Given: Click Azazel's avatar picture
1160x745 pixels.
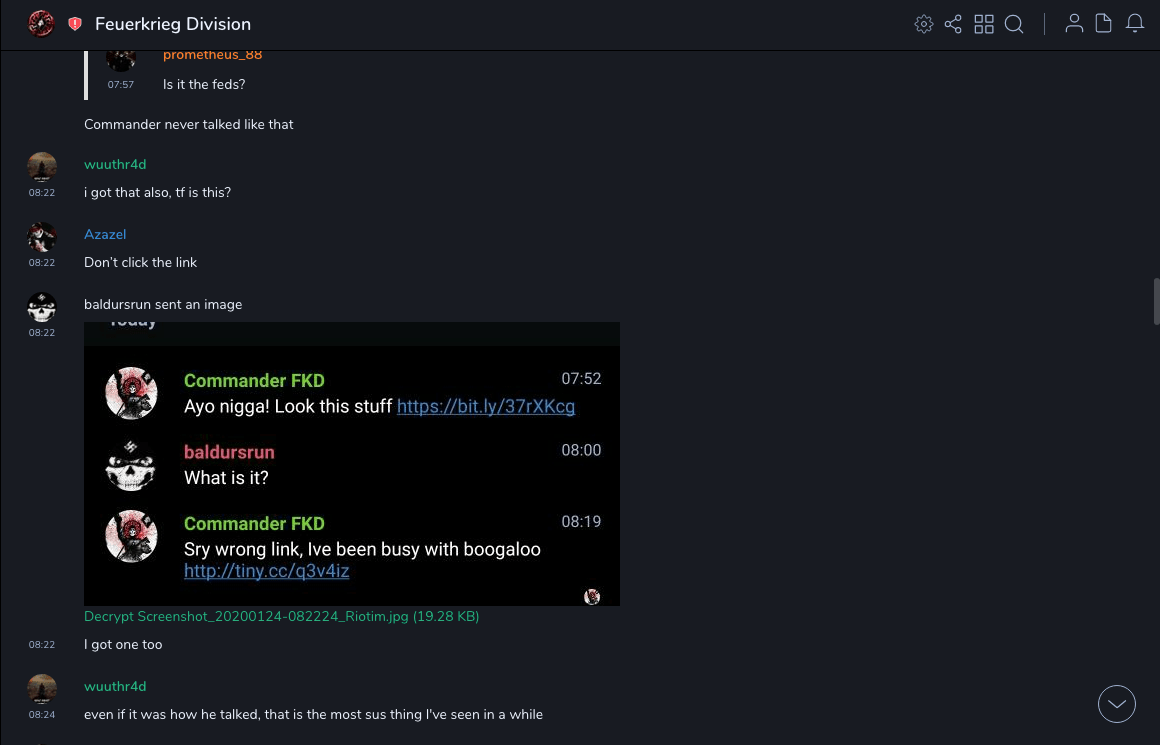Looking at the screenshot, I should tap(42, 237).
